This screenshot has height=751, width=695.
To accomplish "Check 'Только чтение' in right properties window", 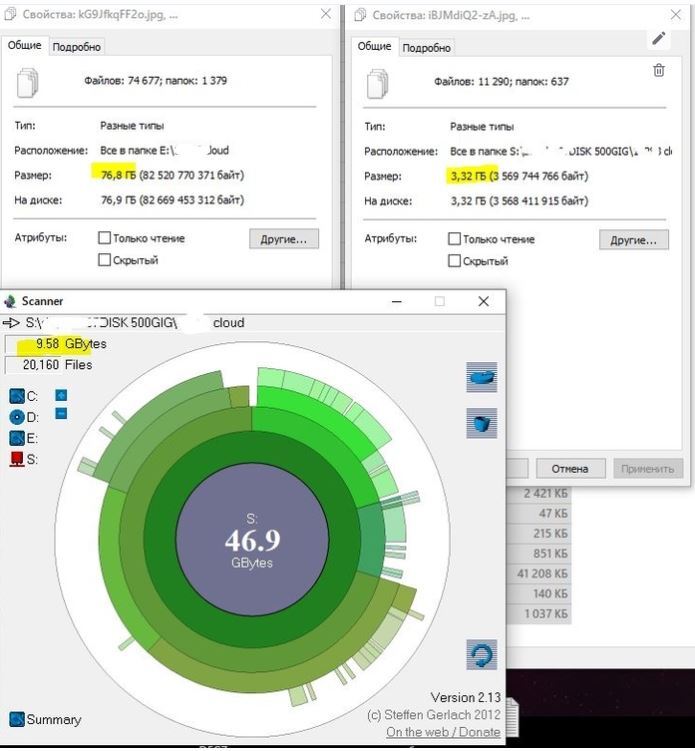I will click(454, 240).
